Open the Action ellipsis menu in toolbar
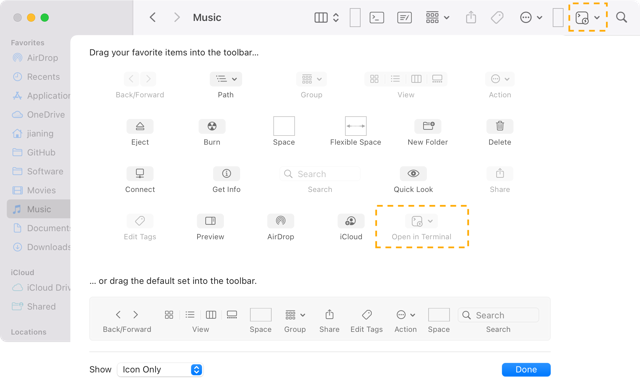 531,18
